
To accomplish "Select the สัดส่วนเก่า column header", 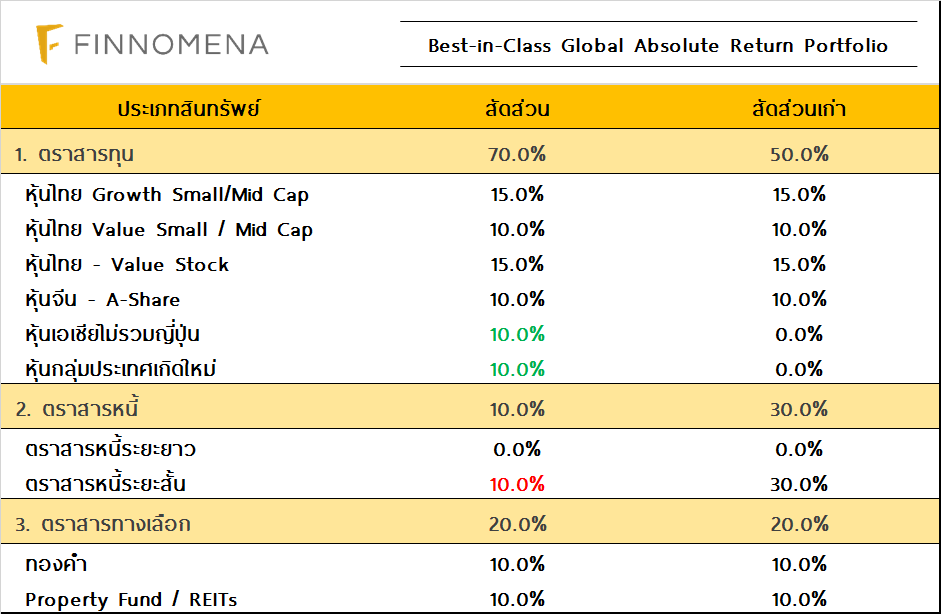I will 799,109.
